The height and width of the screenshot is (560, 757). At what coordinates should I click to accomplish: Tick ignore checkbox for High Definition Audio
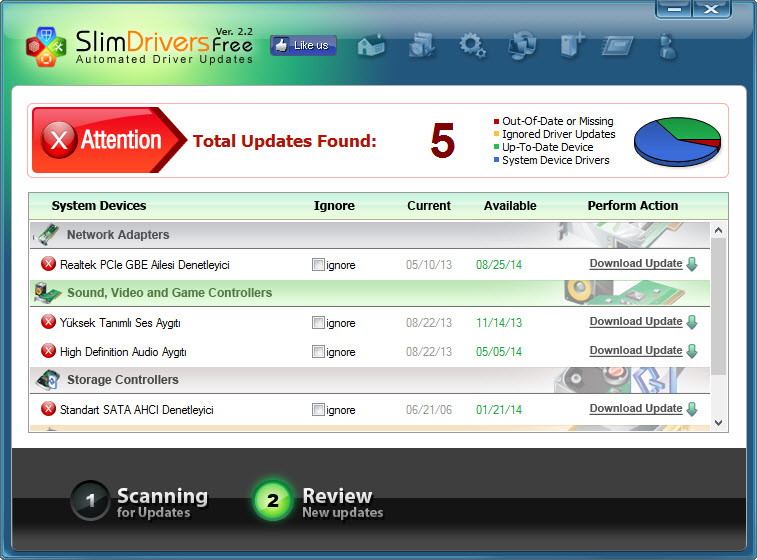[318, 351]
